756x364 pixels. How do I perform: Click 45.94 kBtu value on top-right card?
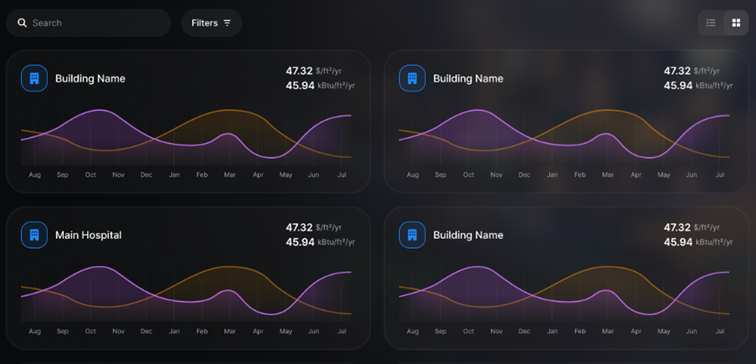(x=677, y=85)
